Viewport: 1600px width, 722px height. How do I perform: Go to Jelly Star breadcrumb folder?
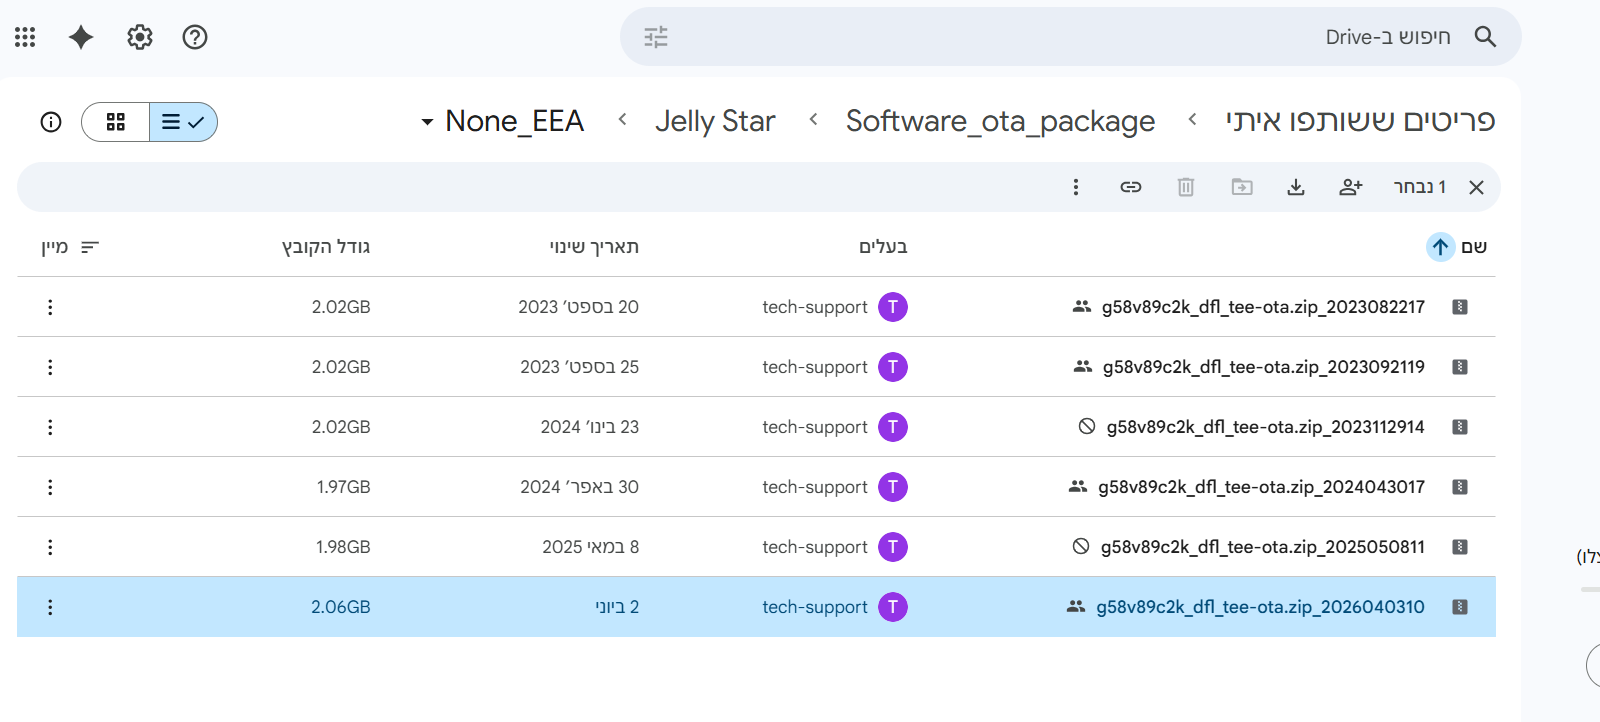point(715,121)
